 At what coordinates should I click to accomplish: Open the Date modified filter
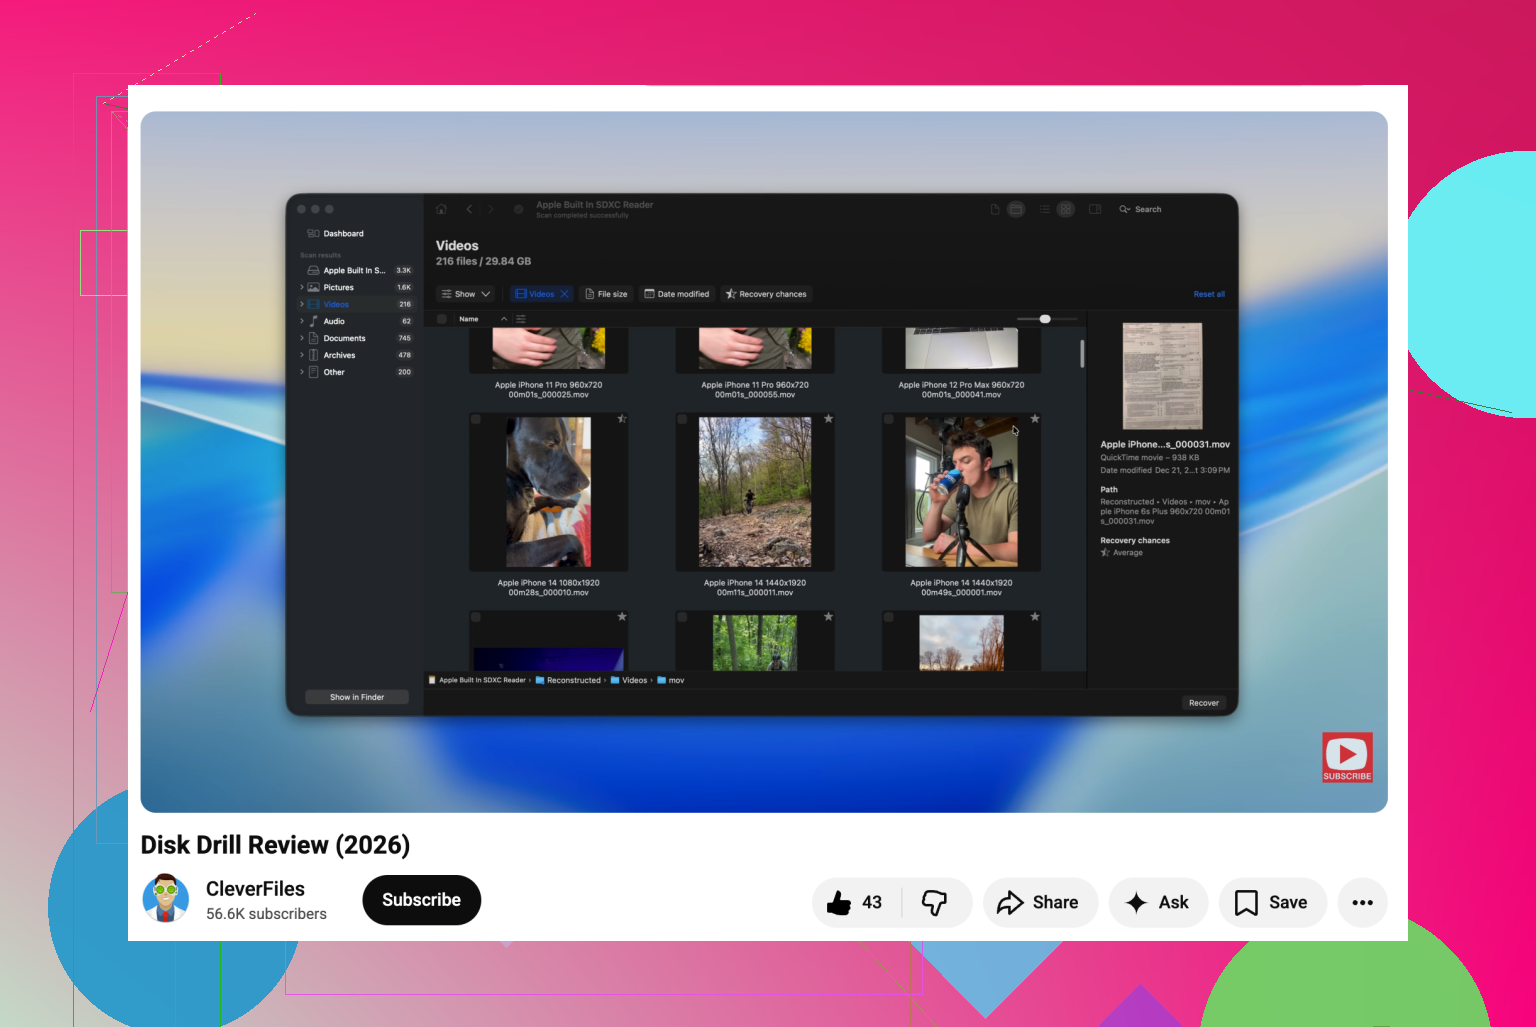click(x=677, y=294)
